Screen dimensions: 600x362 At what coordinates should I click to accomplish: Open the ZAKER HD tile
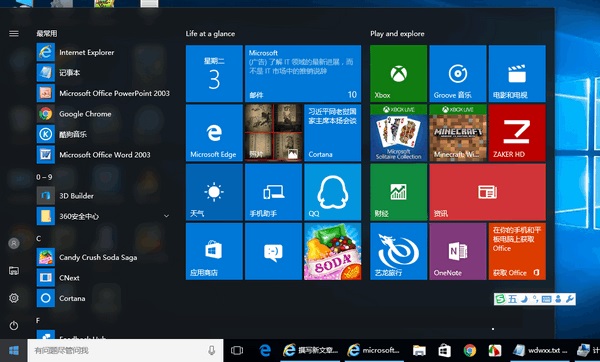517,133
